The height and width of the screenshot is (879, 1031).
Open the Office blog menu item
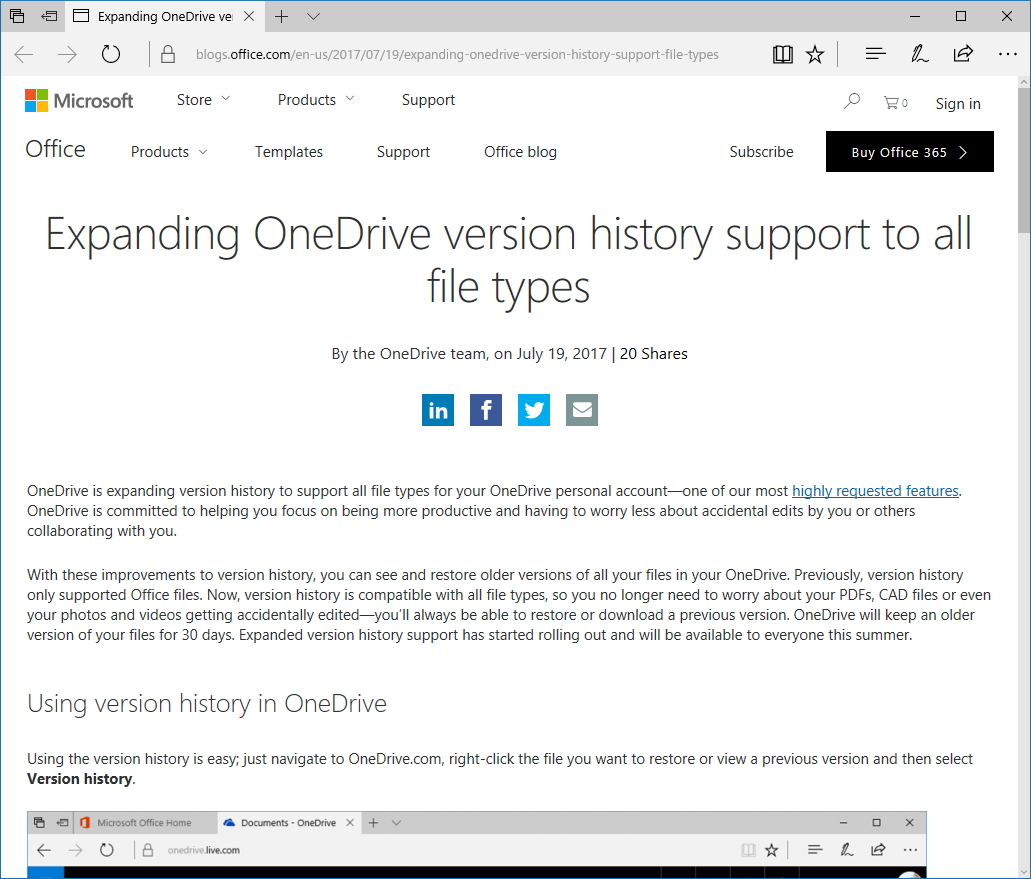(520, 152)
